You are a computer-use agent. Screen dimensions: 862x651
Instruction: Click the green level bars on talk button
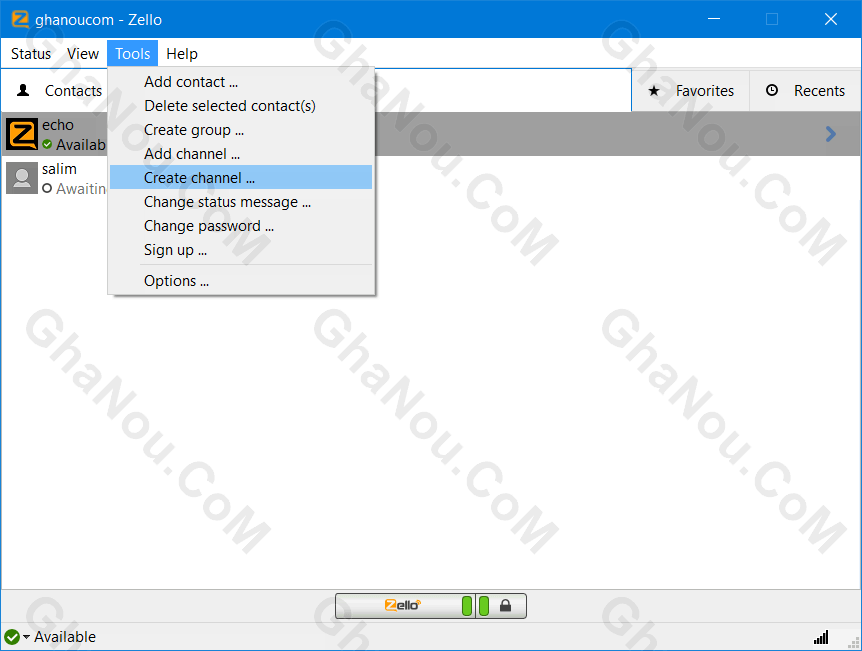(476, 606)
